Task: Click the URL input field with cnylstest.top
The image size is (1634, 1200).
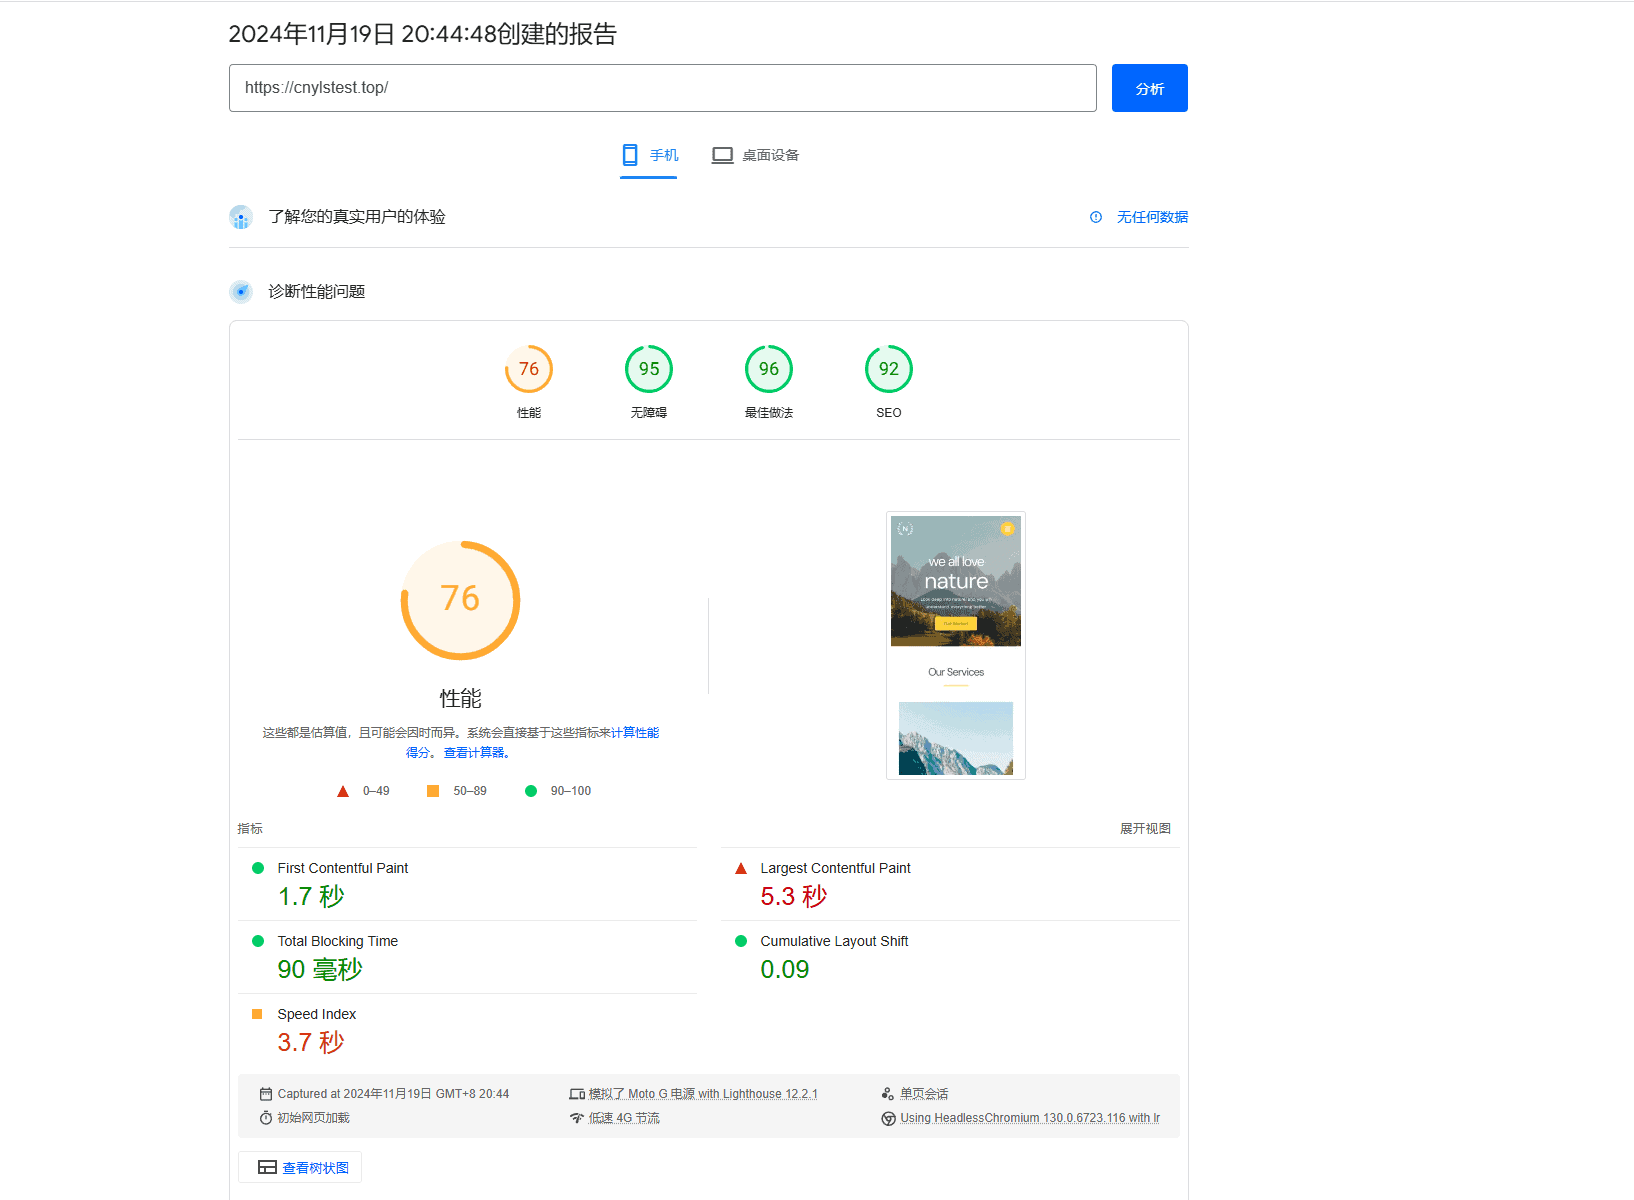Action: (662, 88)
